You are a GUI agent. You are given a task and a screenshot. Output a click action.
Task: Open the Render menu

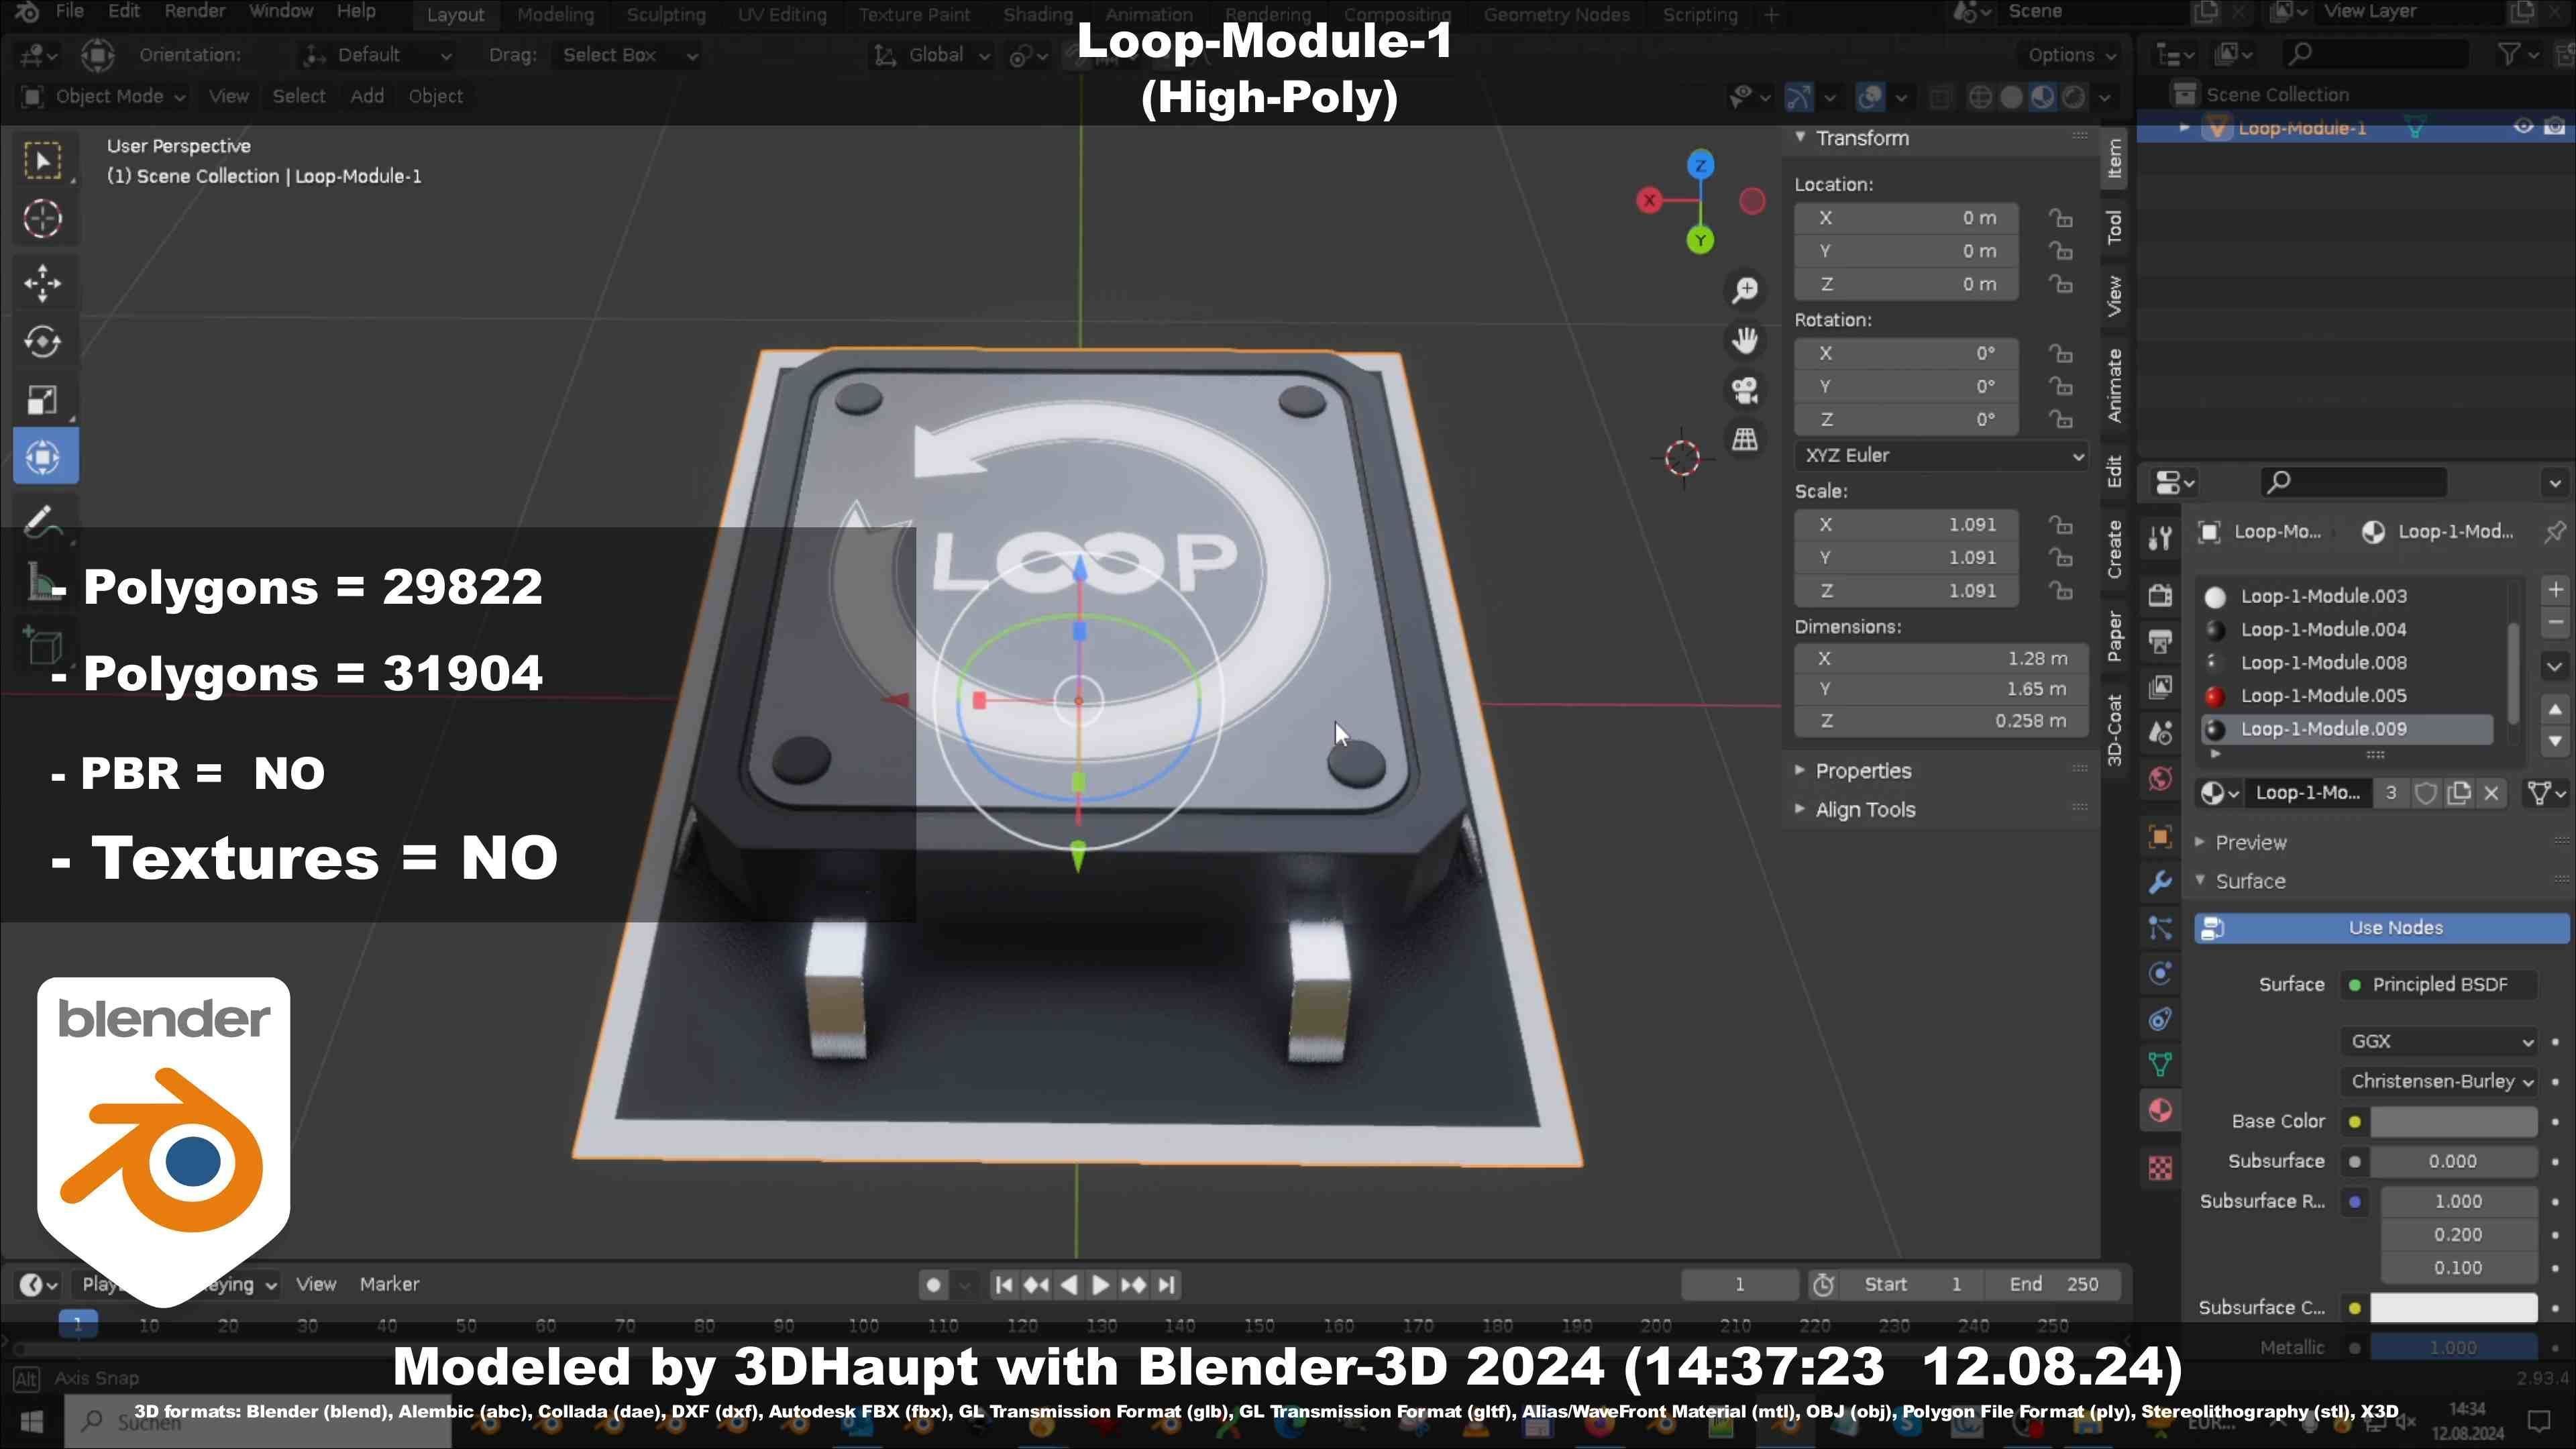[194, 12]
